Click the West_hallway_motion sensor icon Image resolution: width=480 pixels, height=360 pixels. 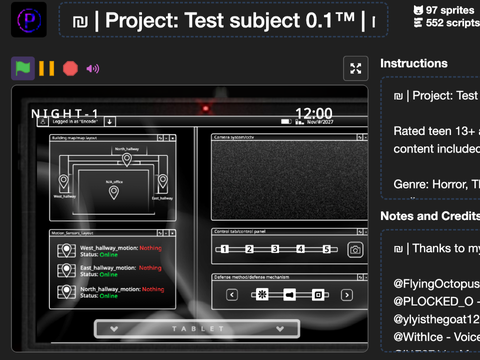[x=66, y=251]
